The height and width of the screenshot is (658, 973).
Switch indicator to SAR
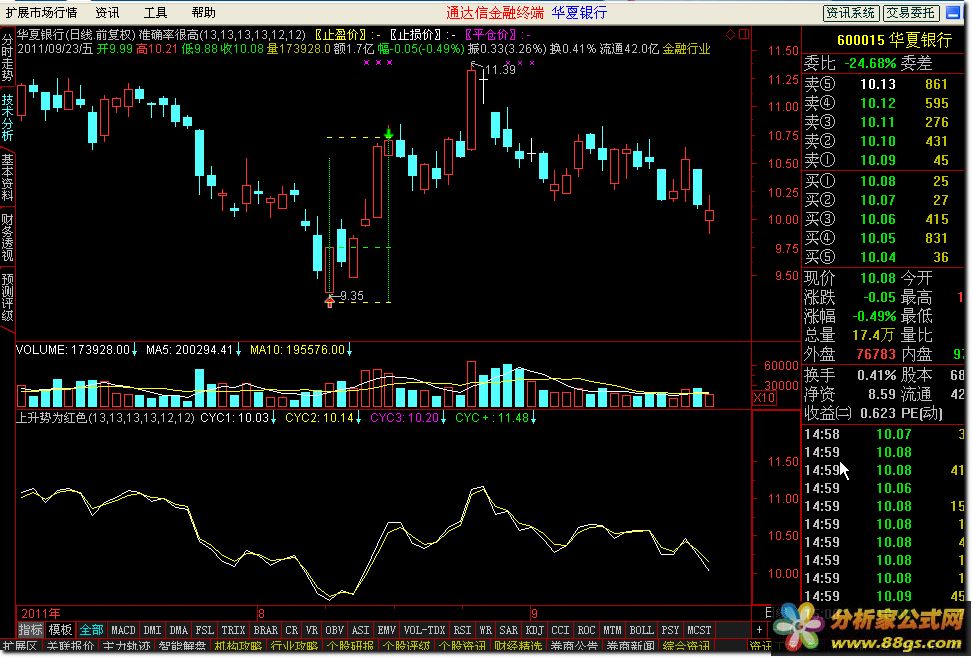(x=508, y=630)
